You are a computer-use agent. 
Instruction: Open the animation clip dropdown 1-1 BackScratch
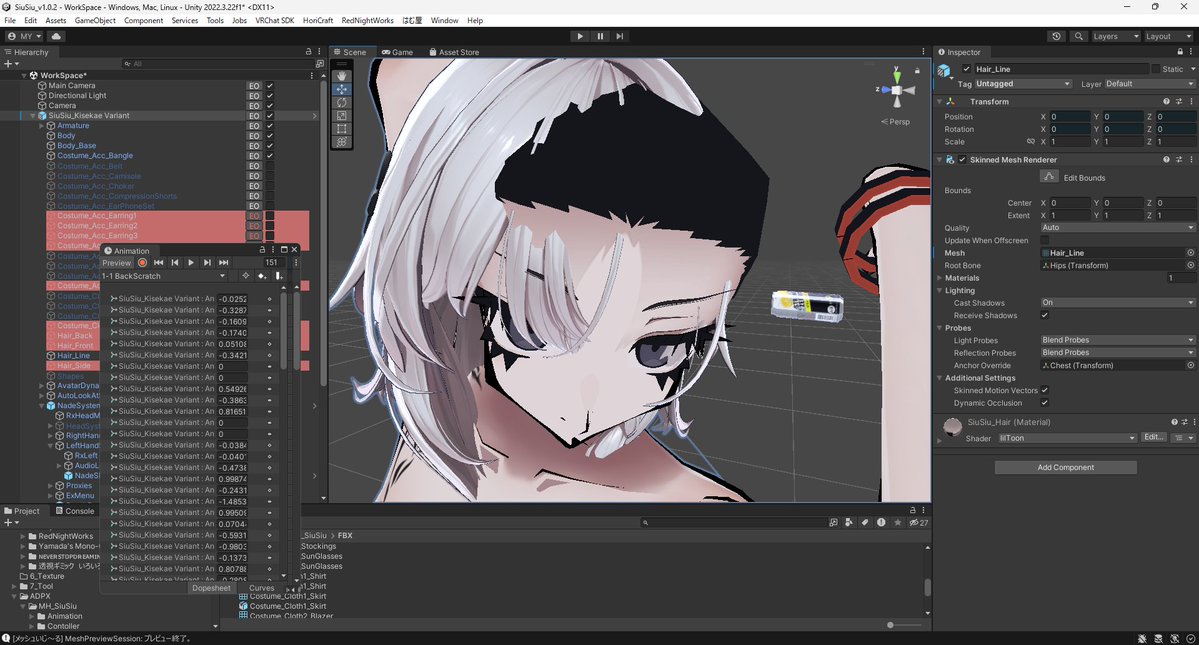tap(164, 276)
